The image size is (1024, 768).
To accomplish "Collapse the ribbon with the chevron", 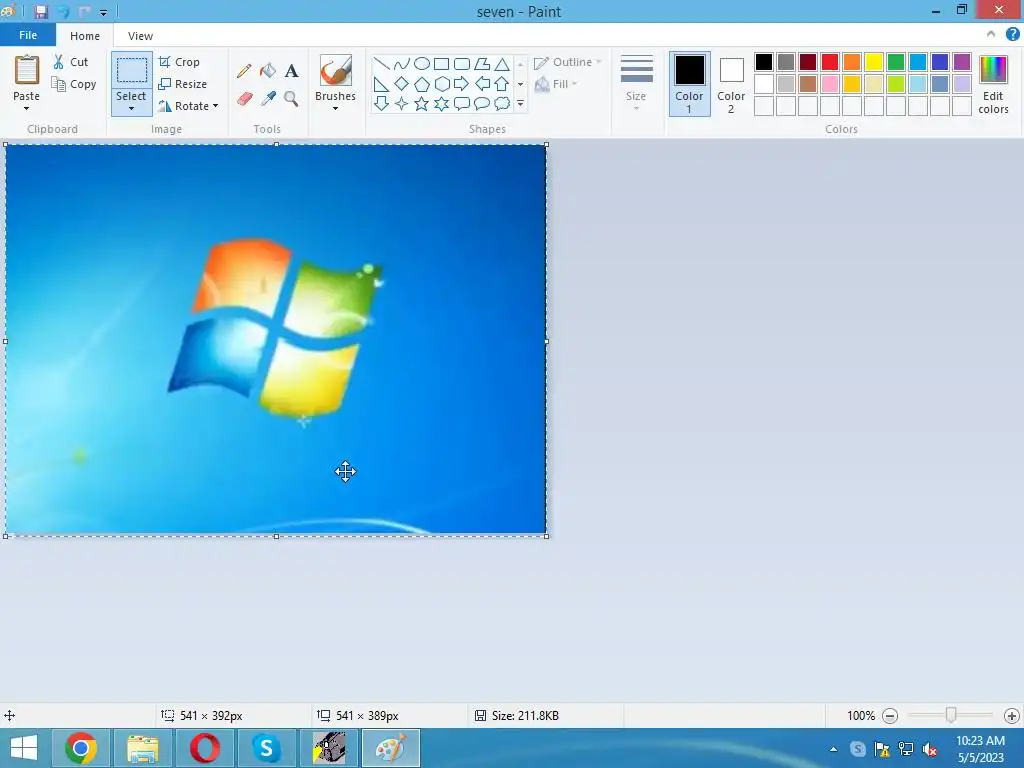I will [991, 35].
